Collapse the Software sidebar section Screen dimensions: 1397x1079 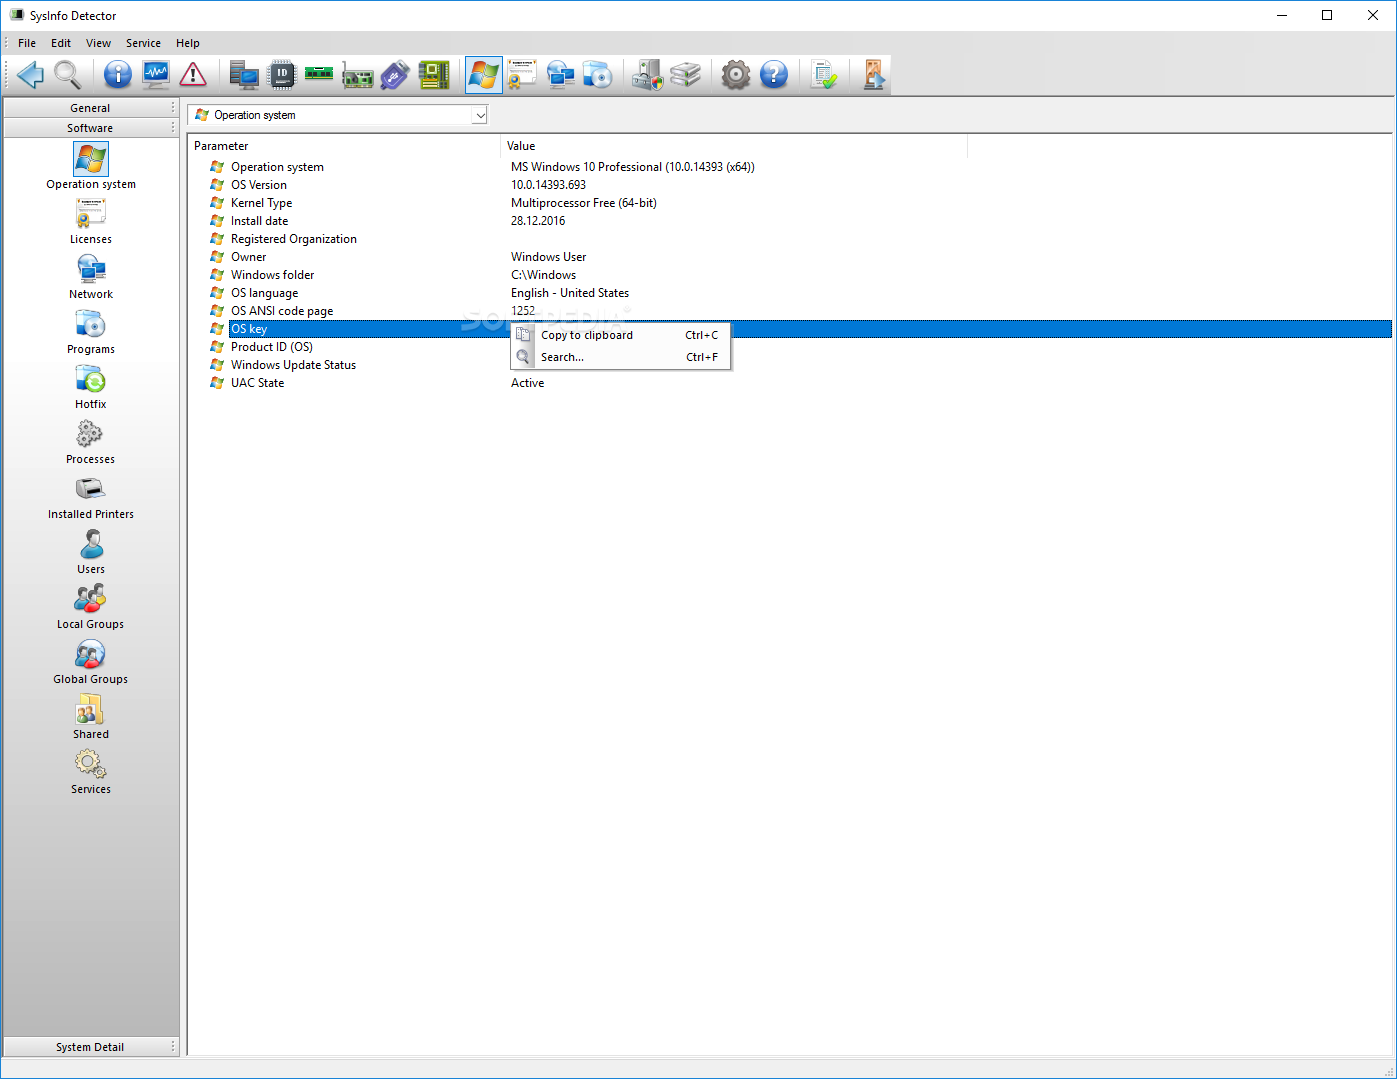click(x=90, y=128)
